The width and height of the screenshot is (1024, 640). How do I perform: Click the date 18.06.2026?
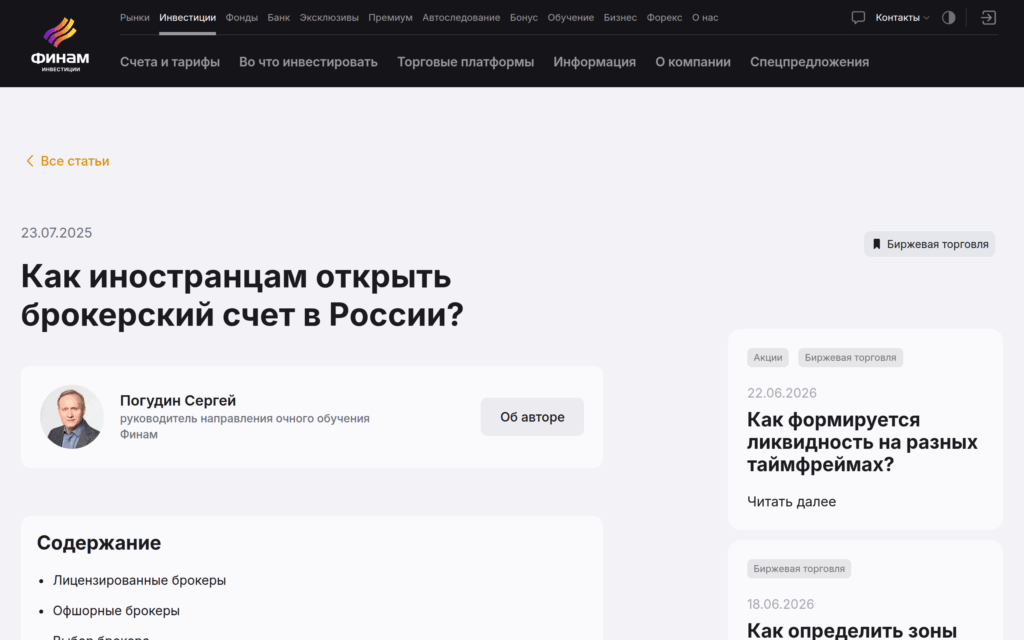pos(780,605)
